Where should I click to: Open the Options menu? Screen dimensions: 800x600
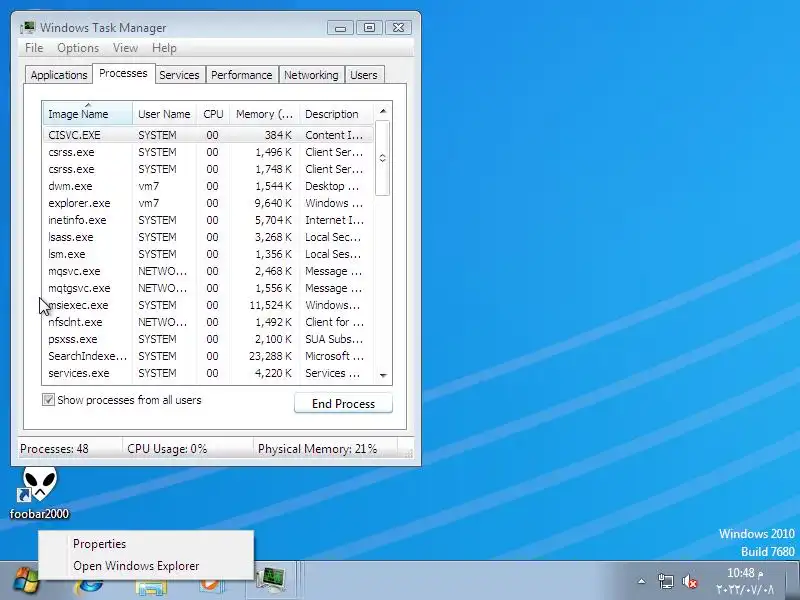tap(78, 48)
